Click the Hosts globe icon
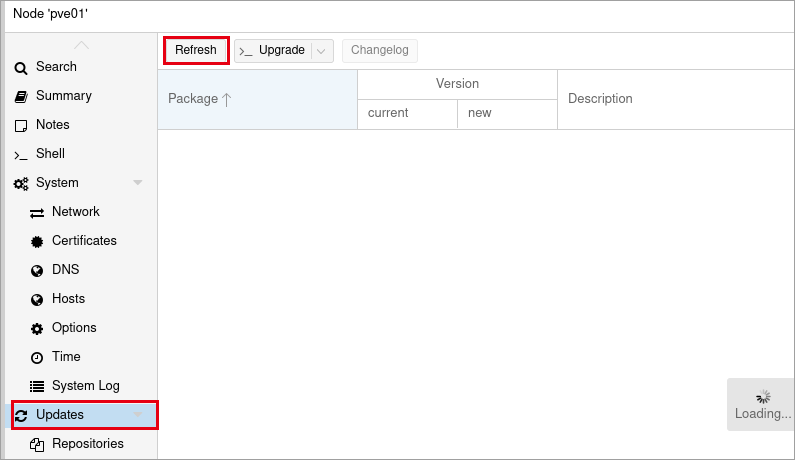Image resolution: width=795 pixels, height=460 pixels. coord(37,300)
